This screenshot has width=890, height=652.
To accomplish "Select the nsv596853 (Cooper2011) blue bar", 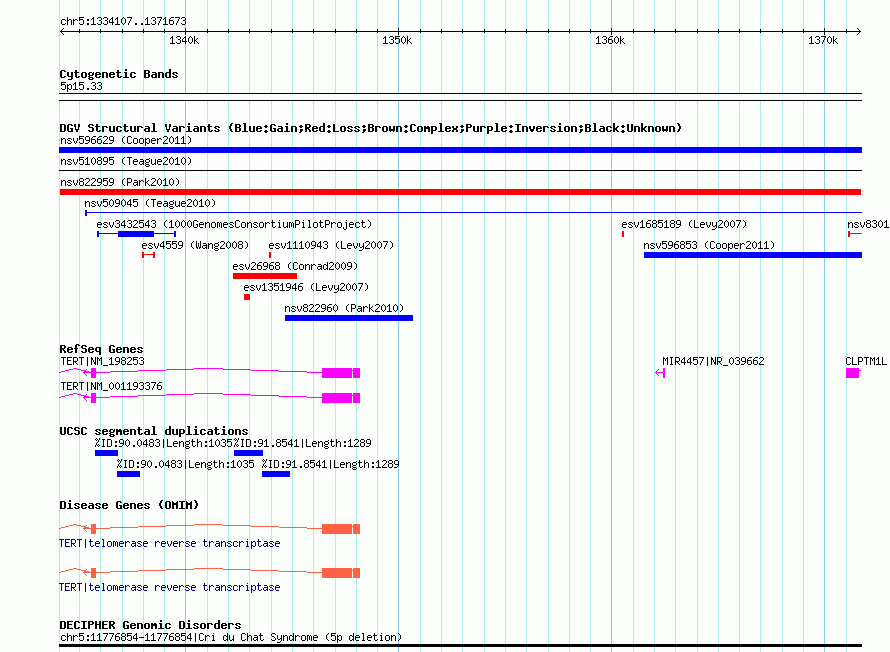I will click(x=753, y=255).
